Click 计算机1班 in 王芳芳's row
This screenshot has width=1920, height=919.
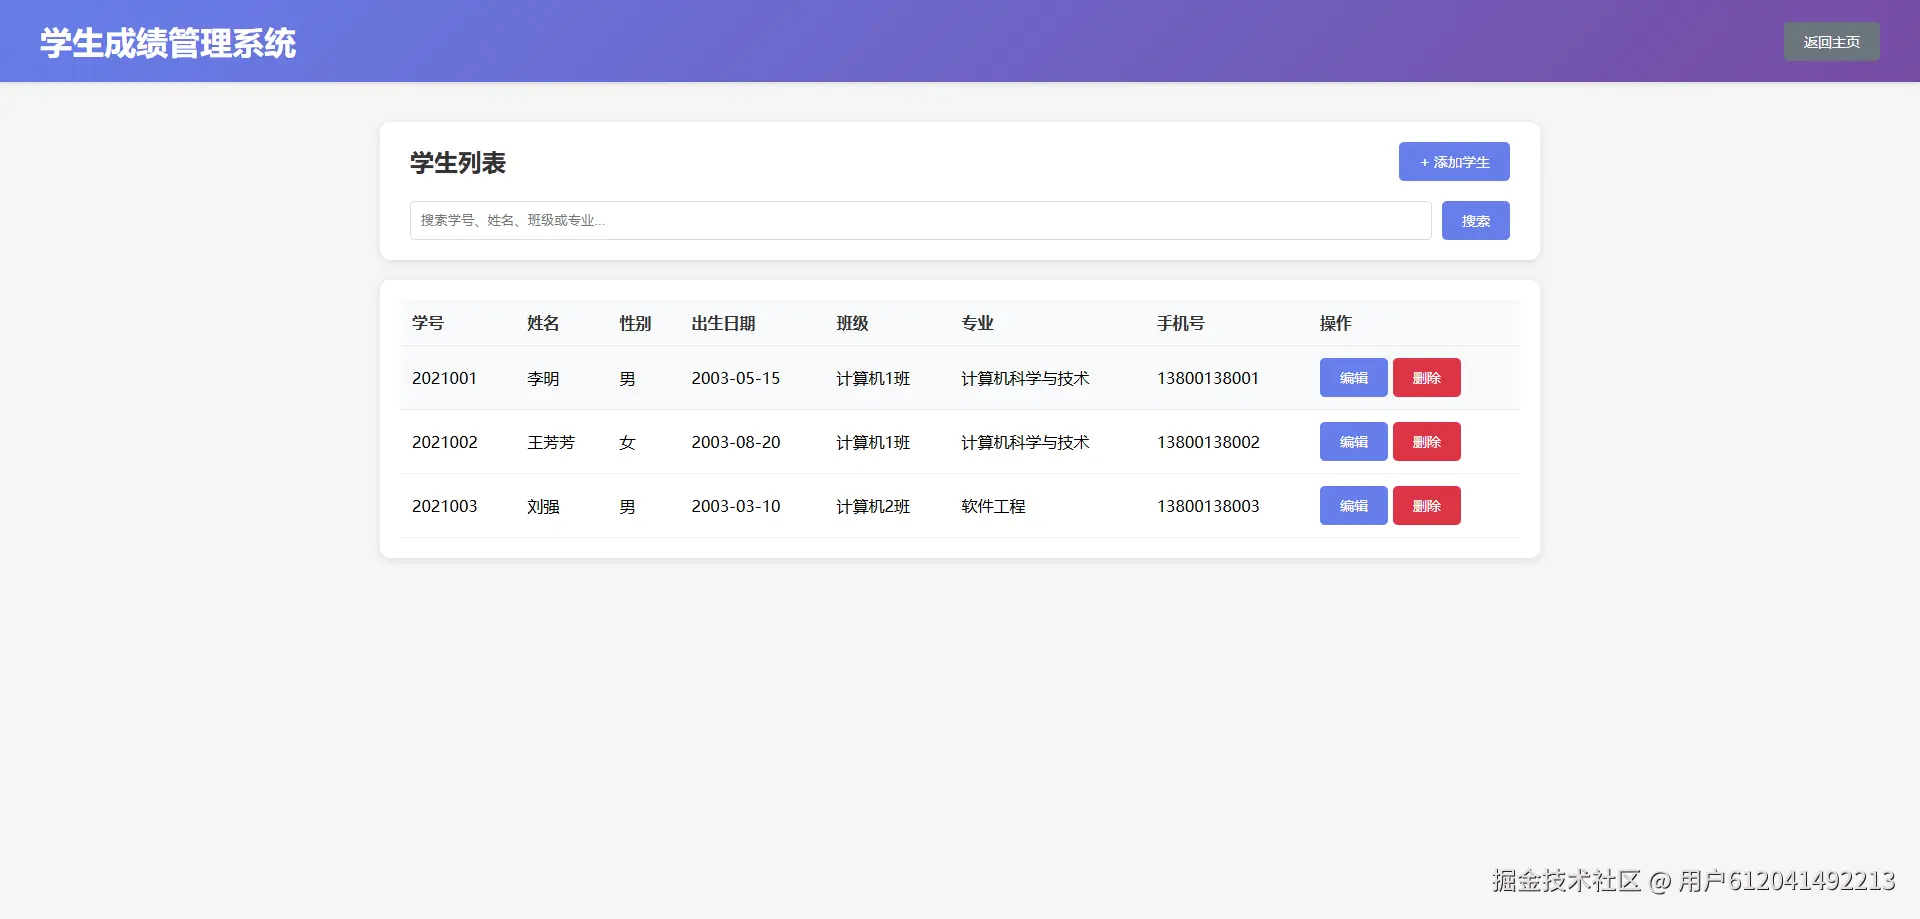coord(873,443)
